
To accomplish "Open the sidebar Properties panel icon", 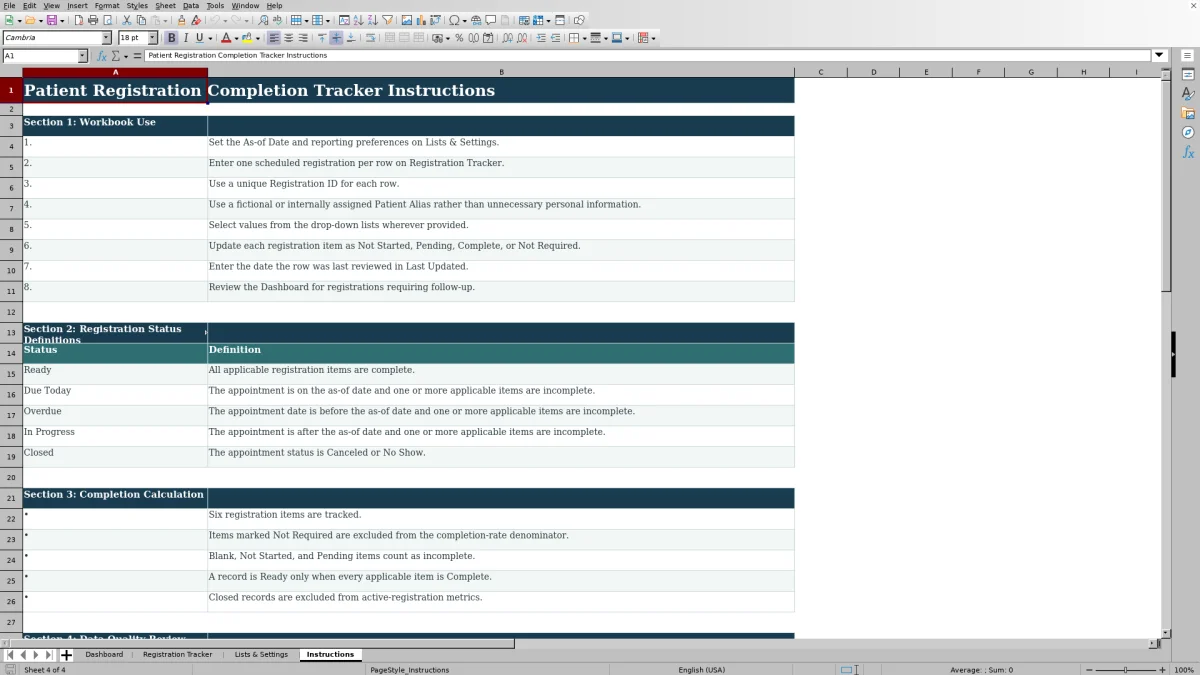I will coord(1188,75).
